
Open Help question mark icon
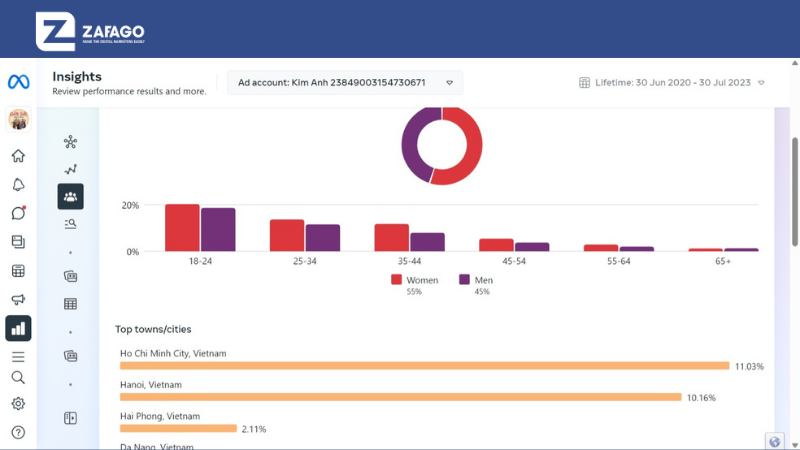click(18, 433)
